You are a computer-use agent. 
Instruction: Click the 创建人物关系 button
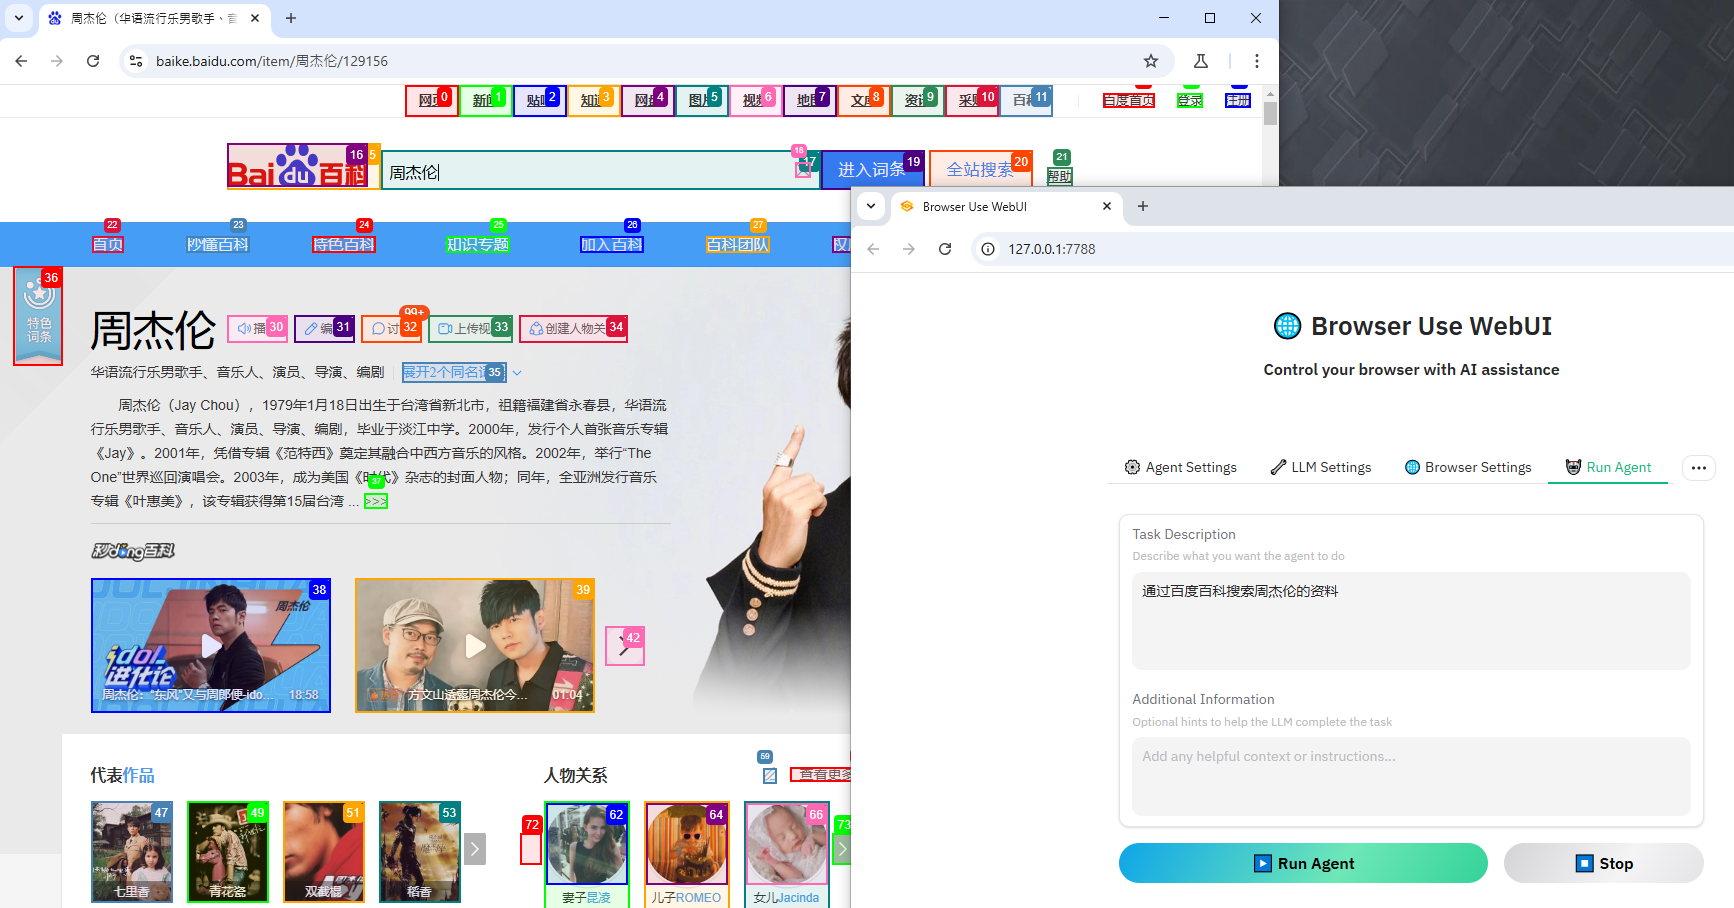click(x=573, y=328)
